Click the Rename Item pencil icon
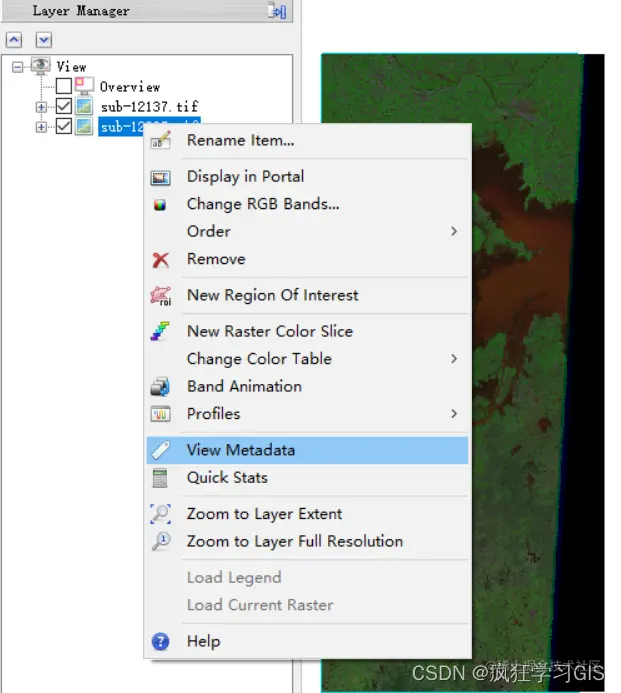Viewport: 621px width, 693px height. [160, 140]
